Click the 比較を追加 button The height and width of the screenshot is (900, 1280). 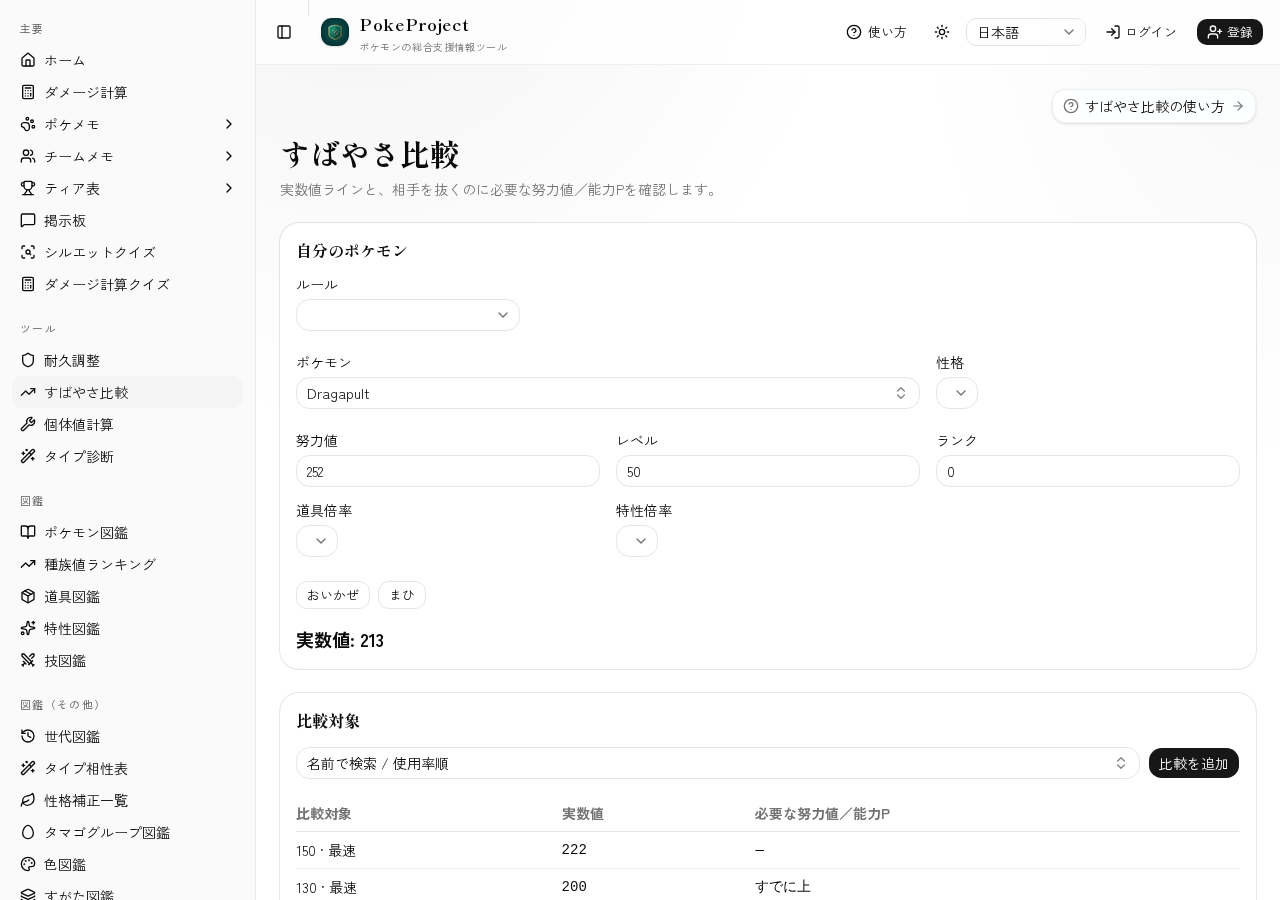click(x=1194, y=763)
